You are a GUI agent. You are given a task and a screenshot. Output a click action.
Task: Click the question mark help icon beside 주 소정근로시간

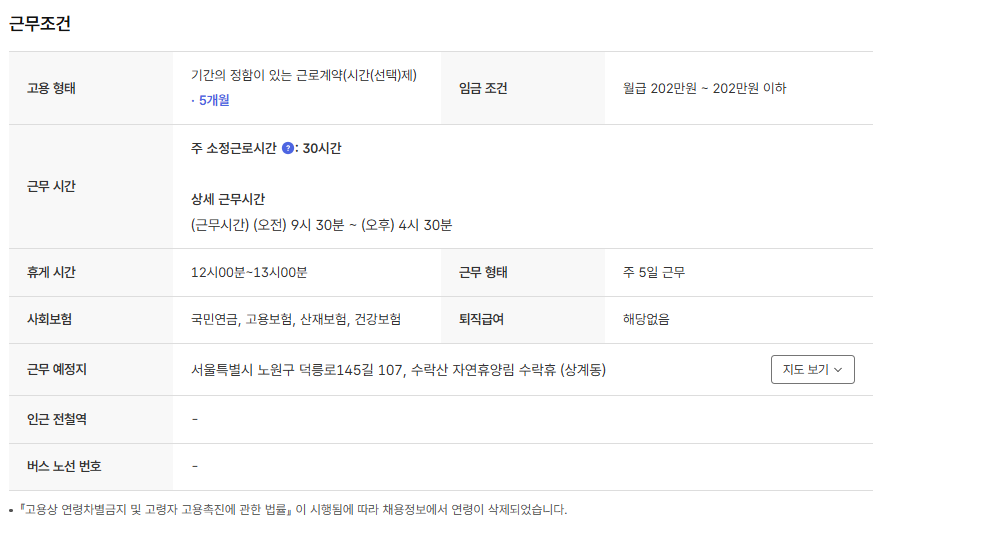288,148
